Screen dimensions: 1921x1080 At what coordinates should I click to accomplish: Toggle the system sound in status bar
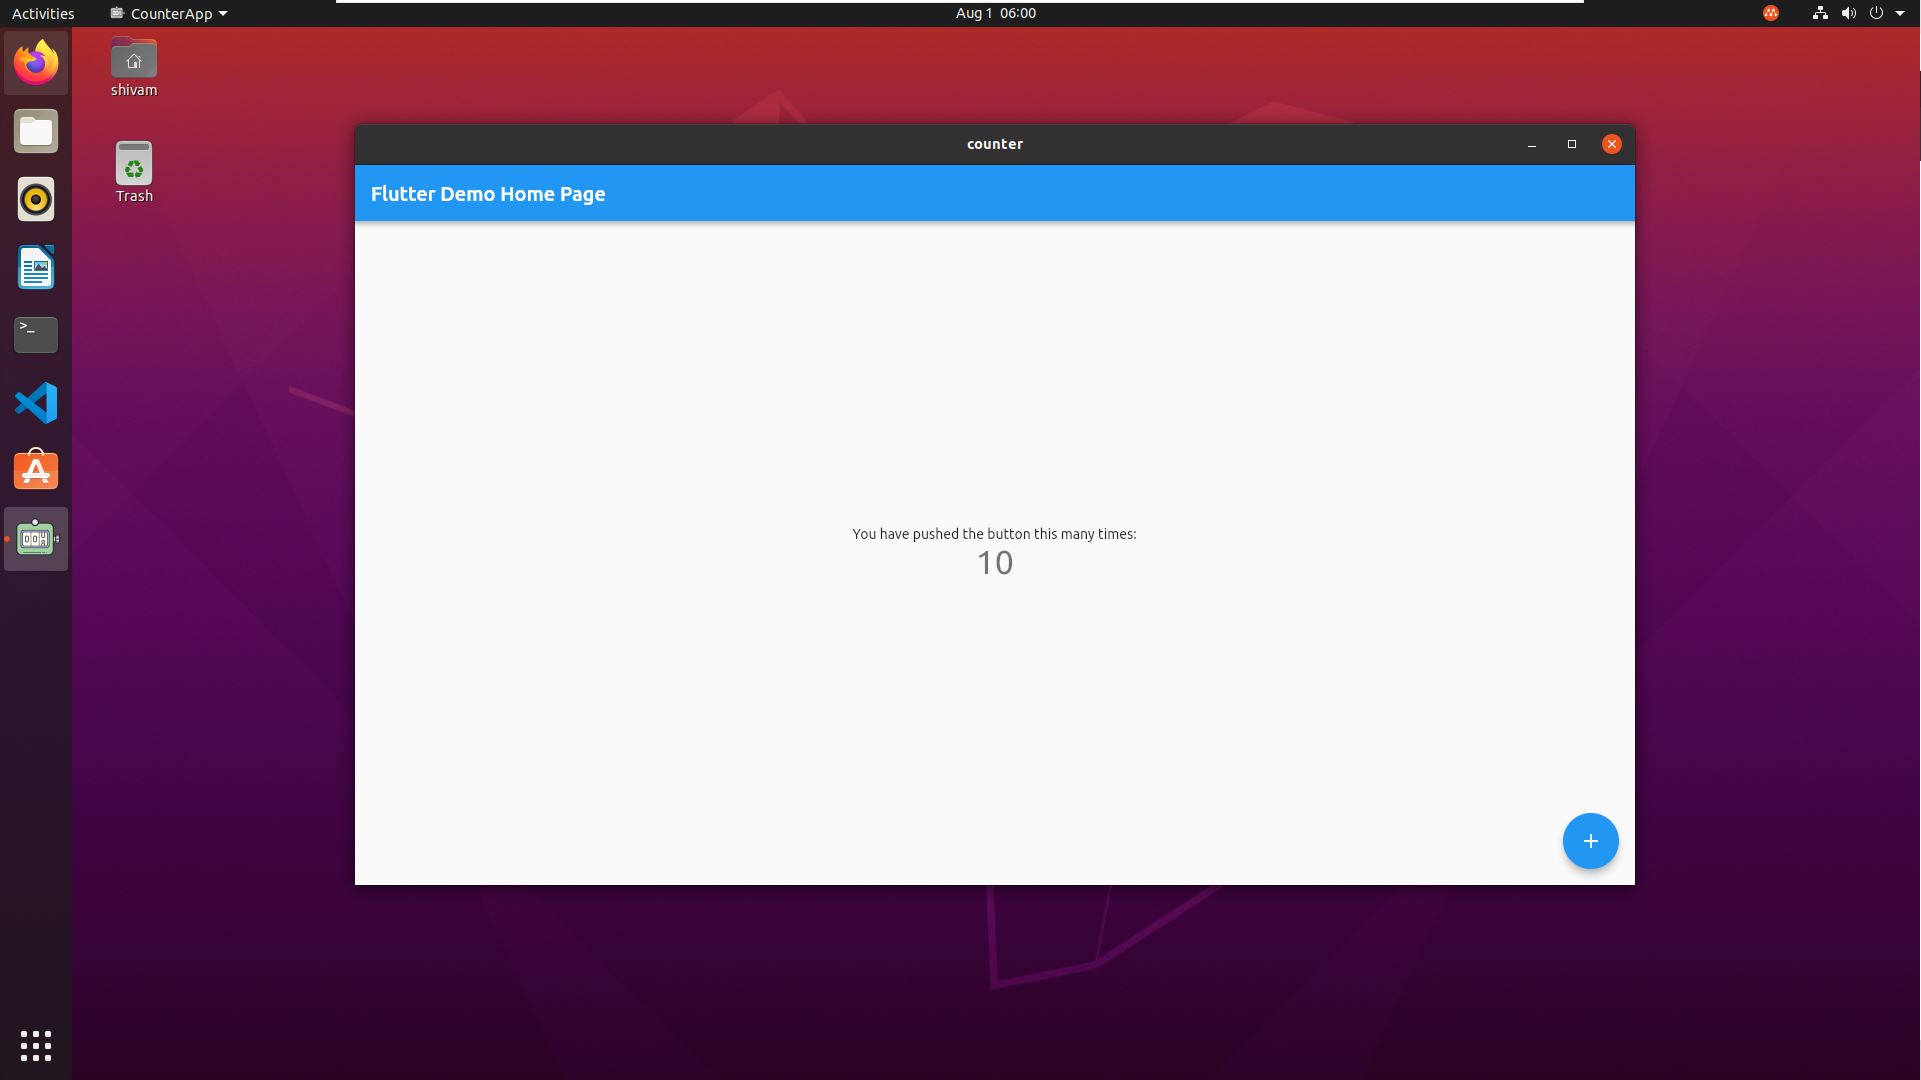(1846, 13)
